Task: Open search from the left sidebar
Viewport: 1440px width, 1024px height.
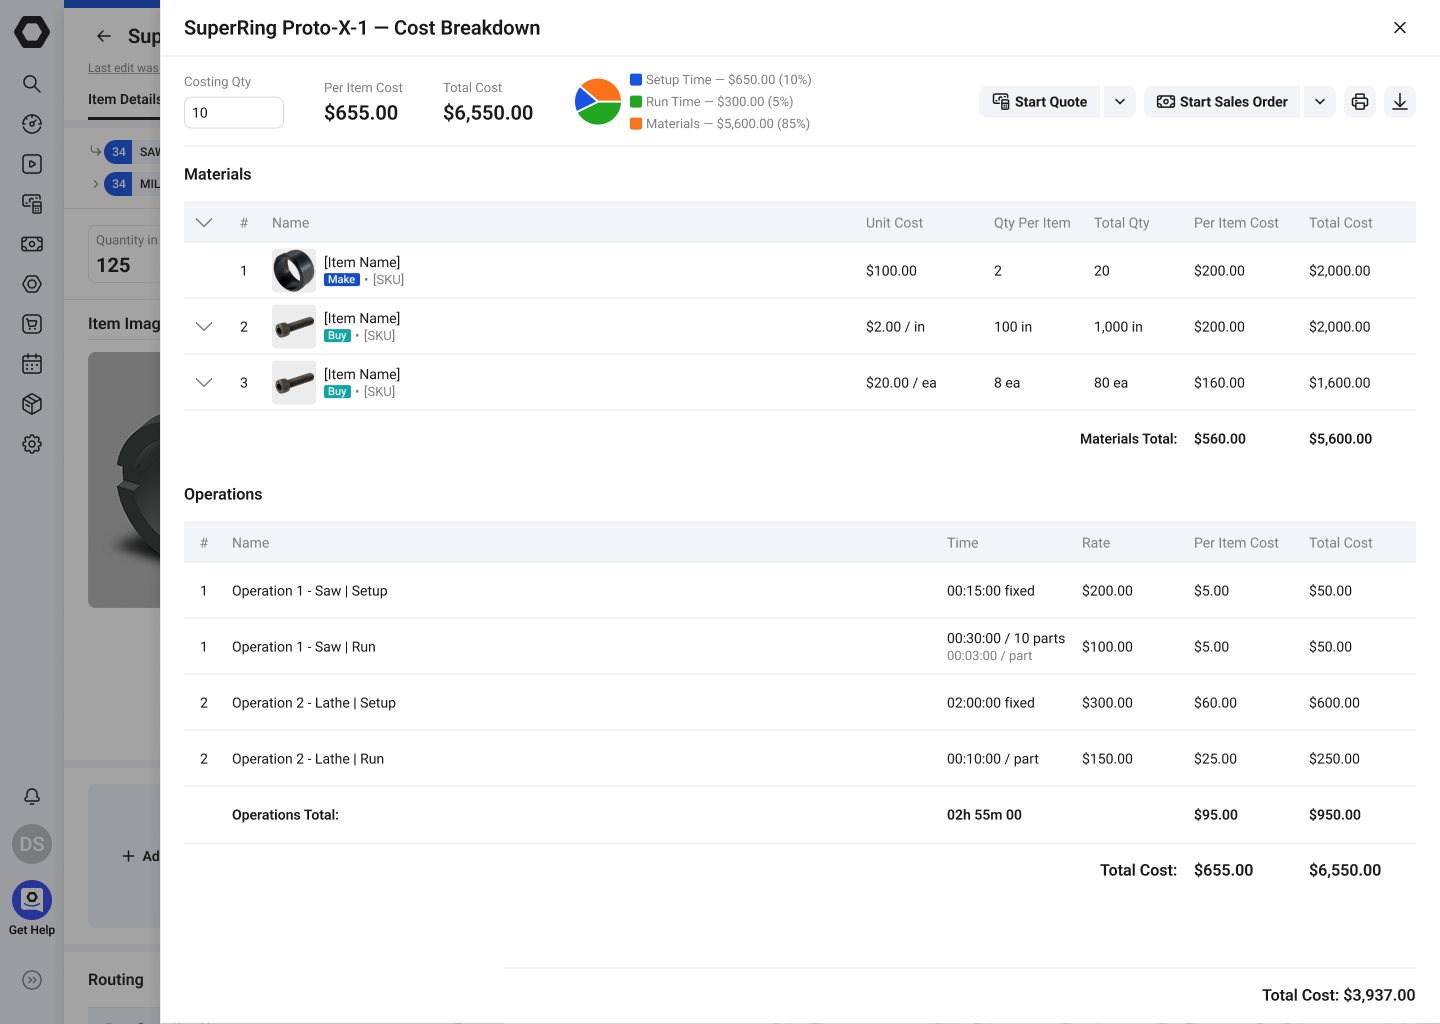Action: click(x=31, y=84)
